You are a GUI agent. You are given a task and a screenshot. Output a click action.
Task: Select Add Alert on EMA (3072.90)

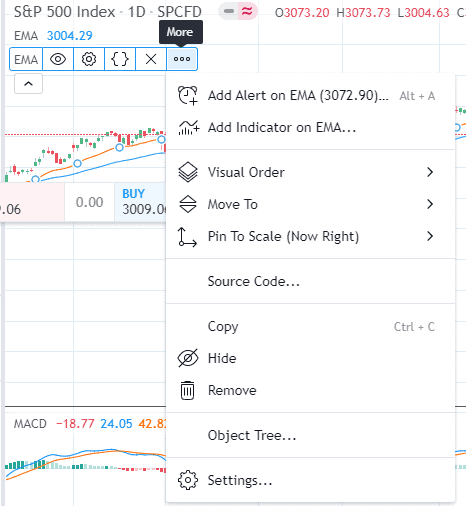click(310, 96)
